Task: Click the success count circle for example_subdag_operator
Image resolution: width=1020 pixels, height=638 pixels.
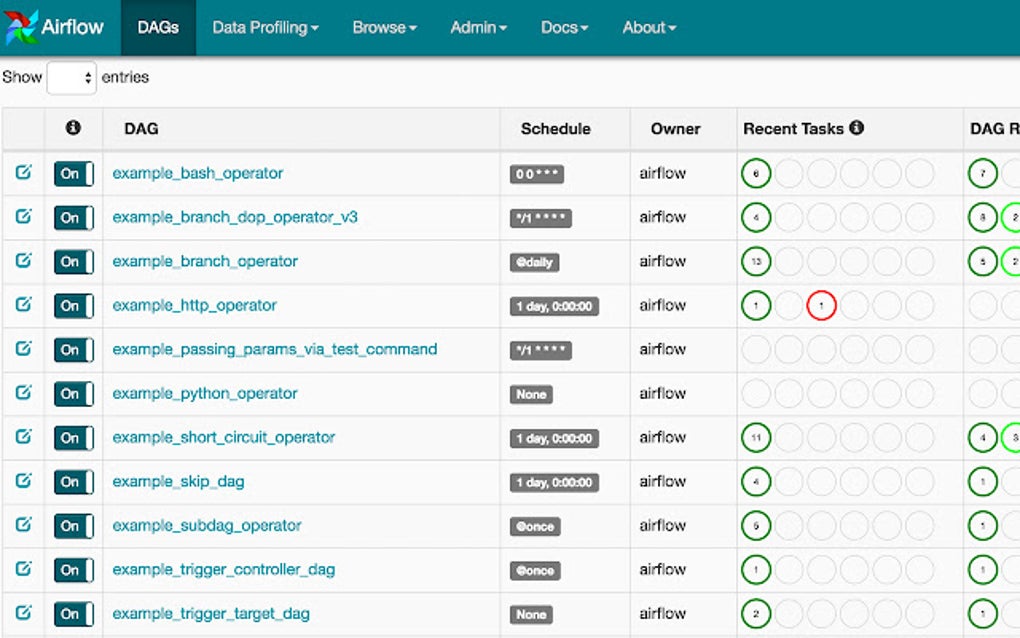Action: pyautogui.click(x=756, y=525)
